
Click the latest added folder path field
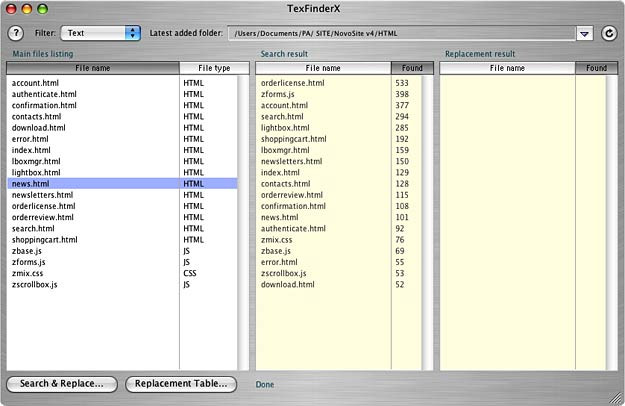pyautogui.click(x=401, y=33)
